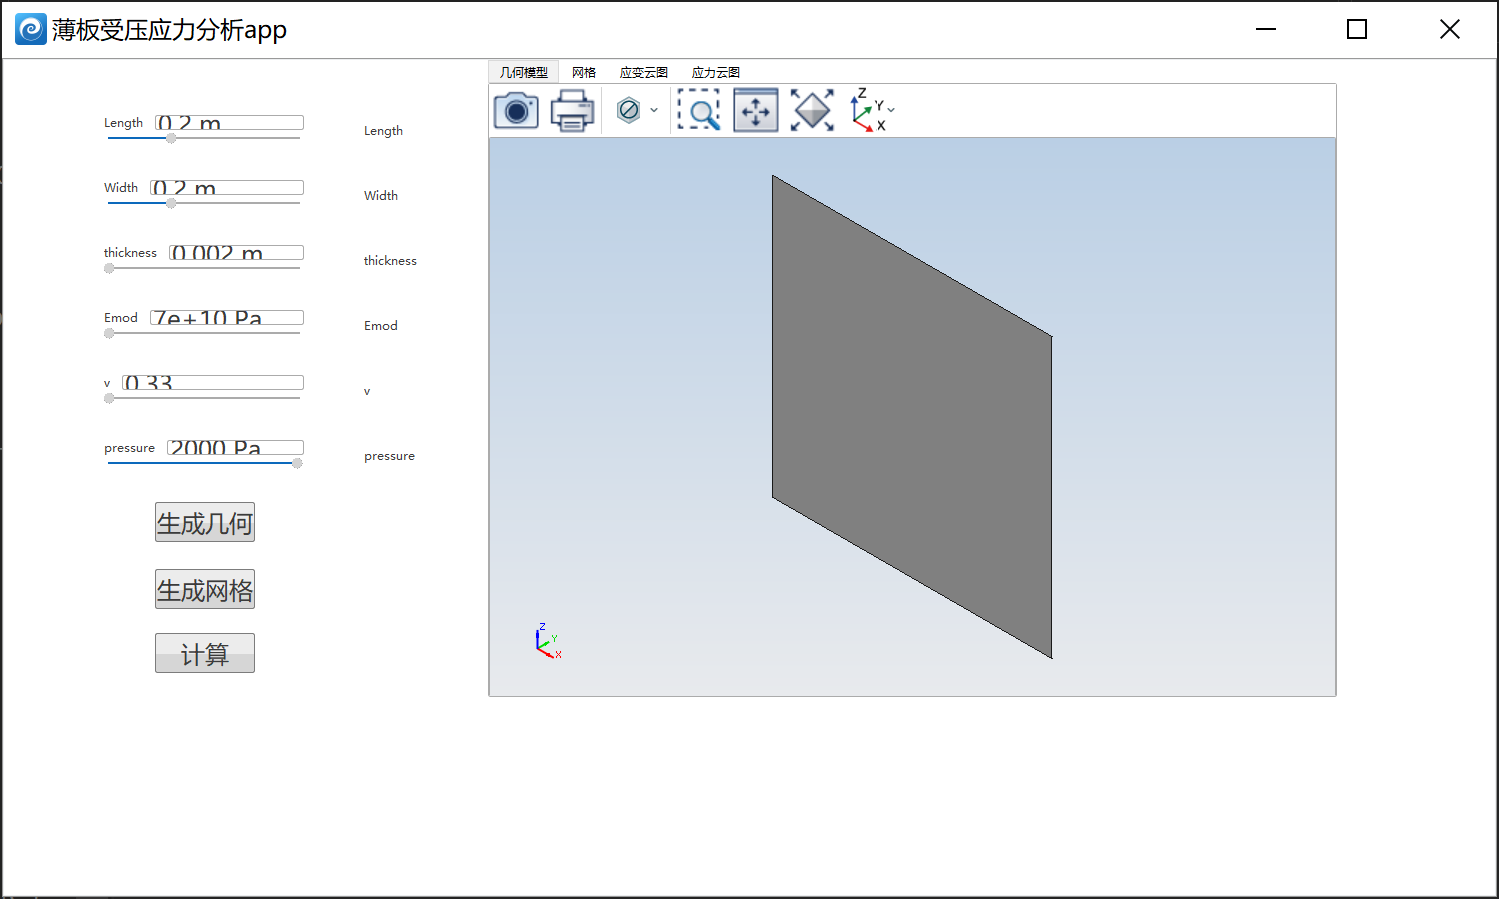1499x899 pixels.
Task: Open the 应力云图 tab
Action: pos(716,72)
